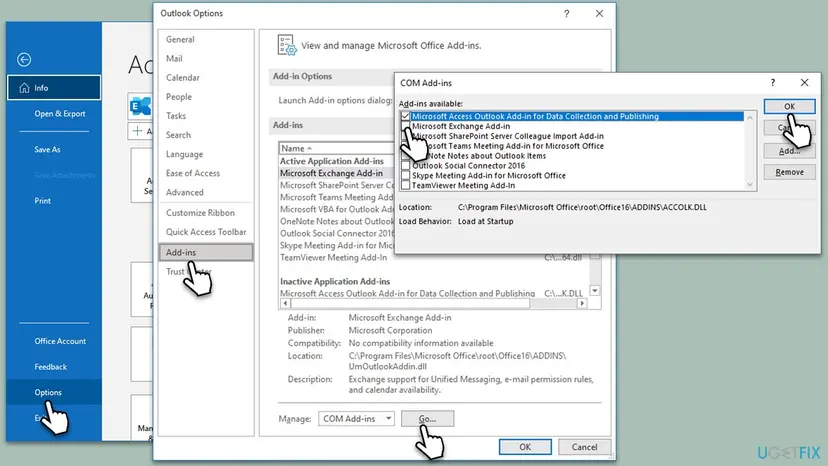Screen dimensions: 828x466
Task: Click Add... button in COM Add-ins
Action: [x=789, y=151]
